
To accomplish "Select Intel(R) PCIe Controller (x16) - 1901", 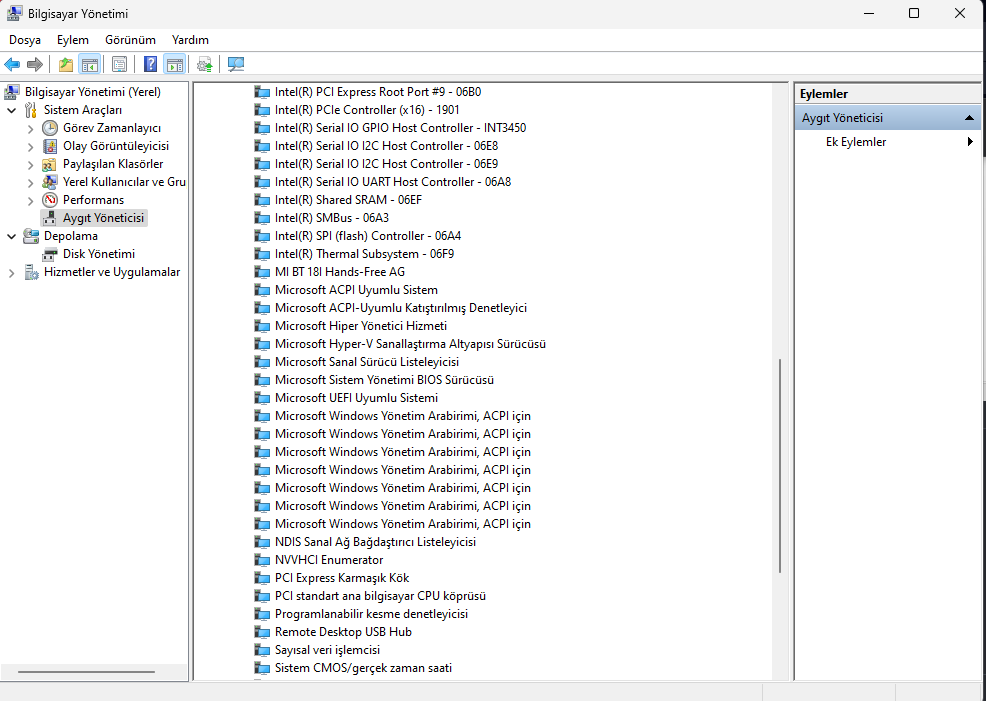I will [367, 110].
